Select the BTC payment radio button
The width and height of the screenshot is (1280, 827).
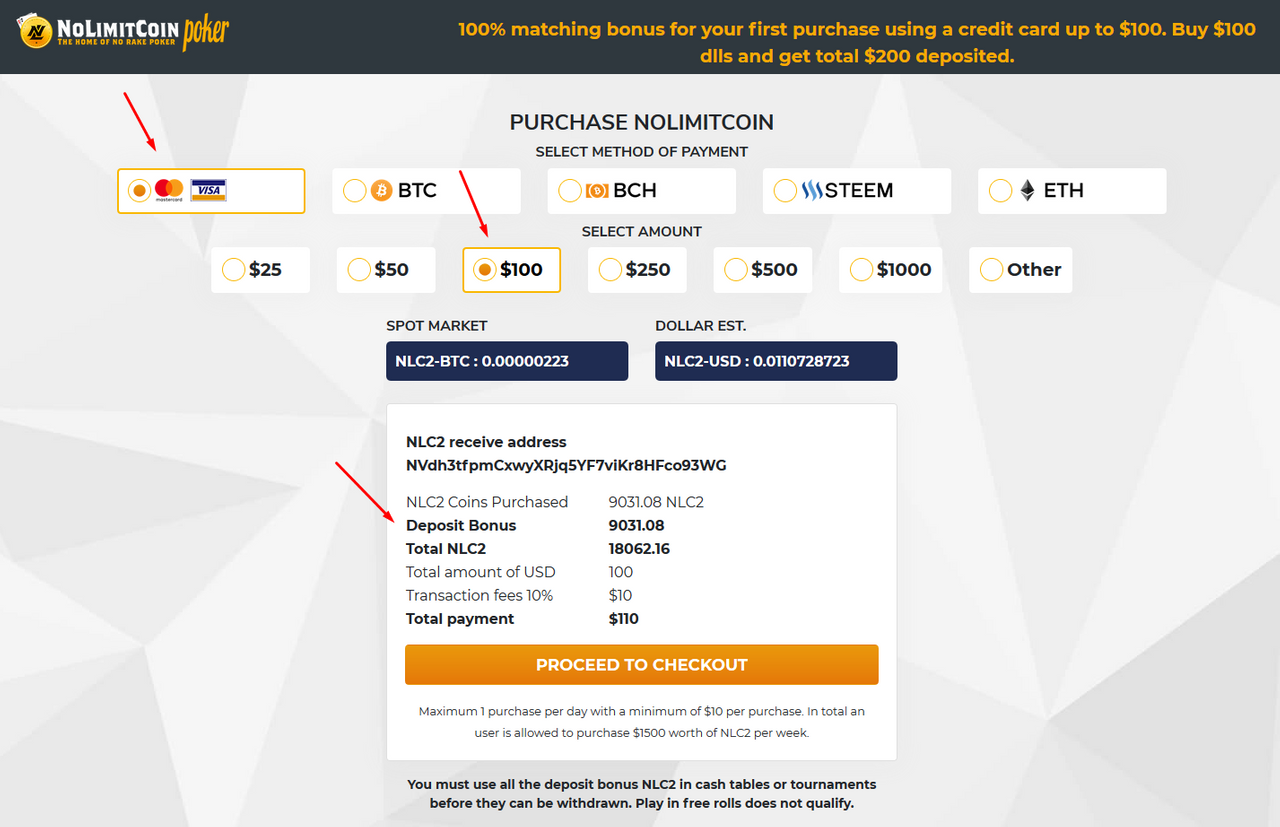[354, 190]
